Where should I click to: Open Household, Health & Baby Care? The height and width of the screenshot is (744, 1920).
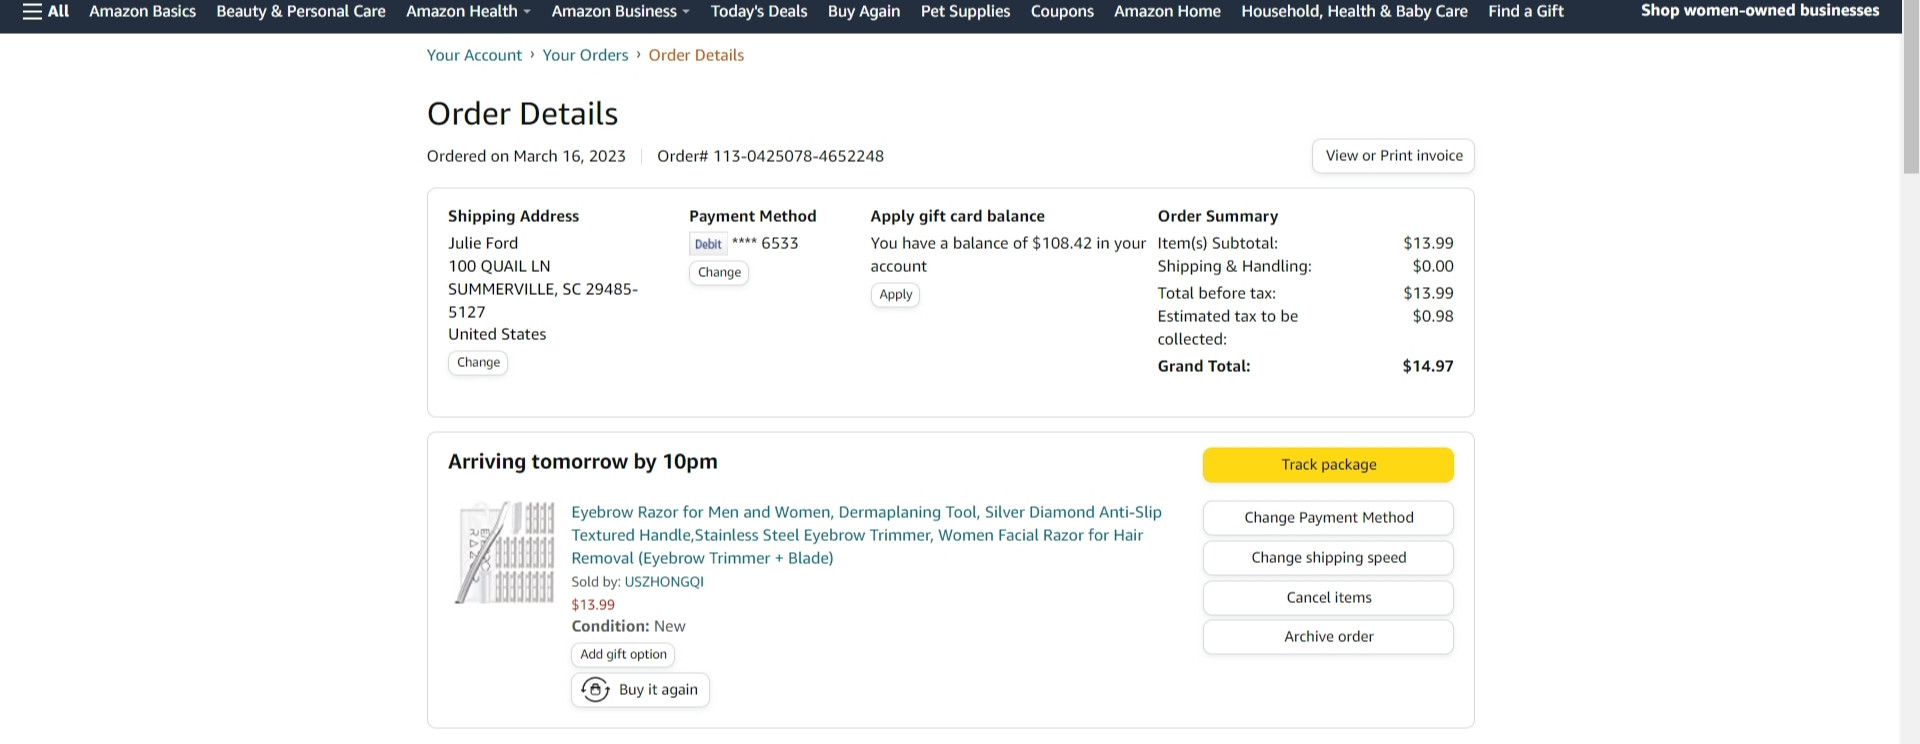(1354, 11)
